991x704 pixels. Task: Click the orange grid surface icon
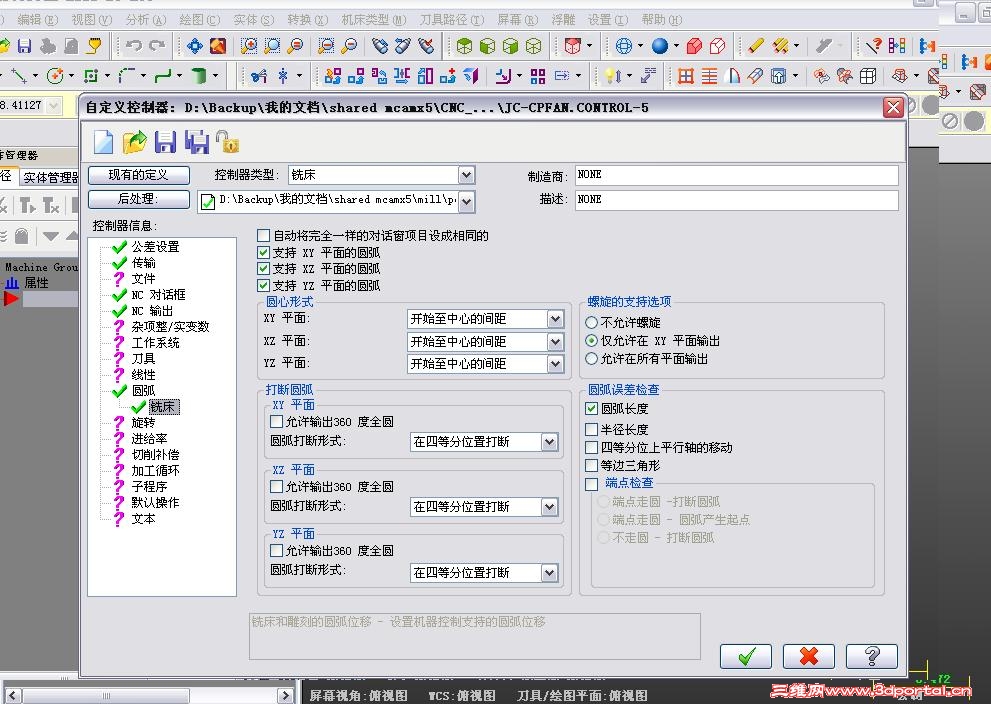(x=685, y=76)
